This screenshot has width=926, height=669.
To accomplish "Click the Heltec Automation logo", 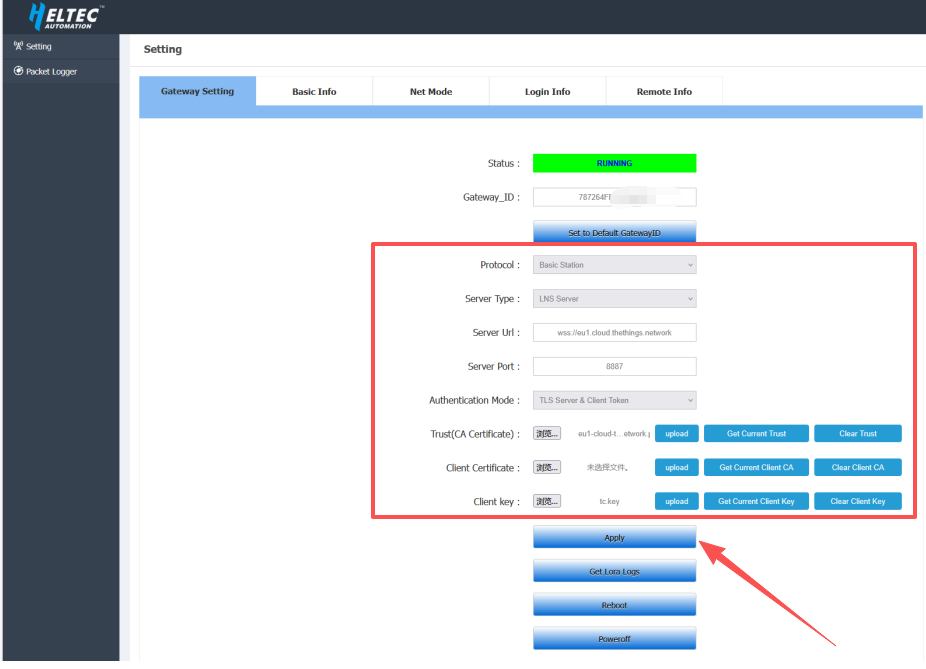I will (x=66, y=16).
